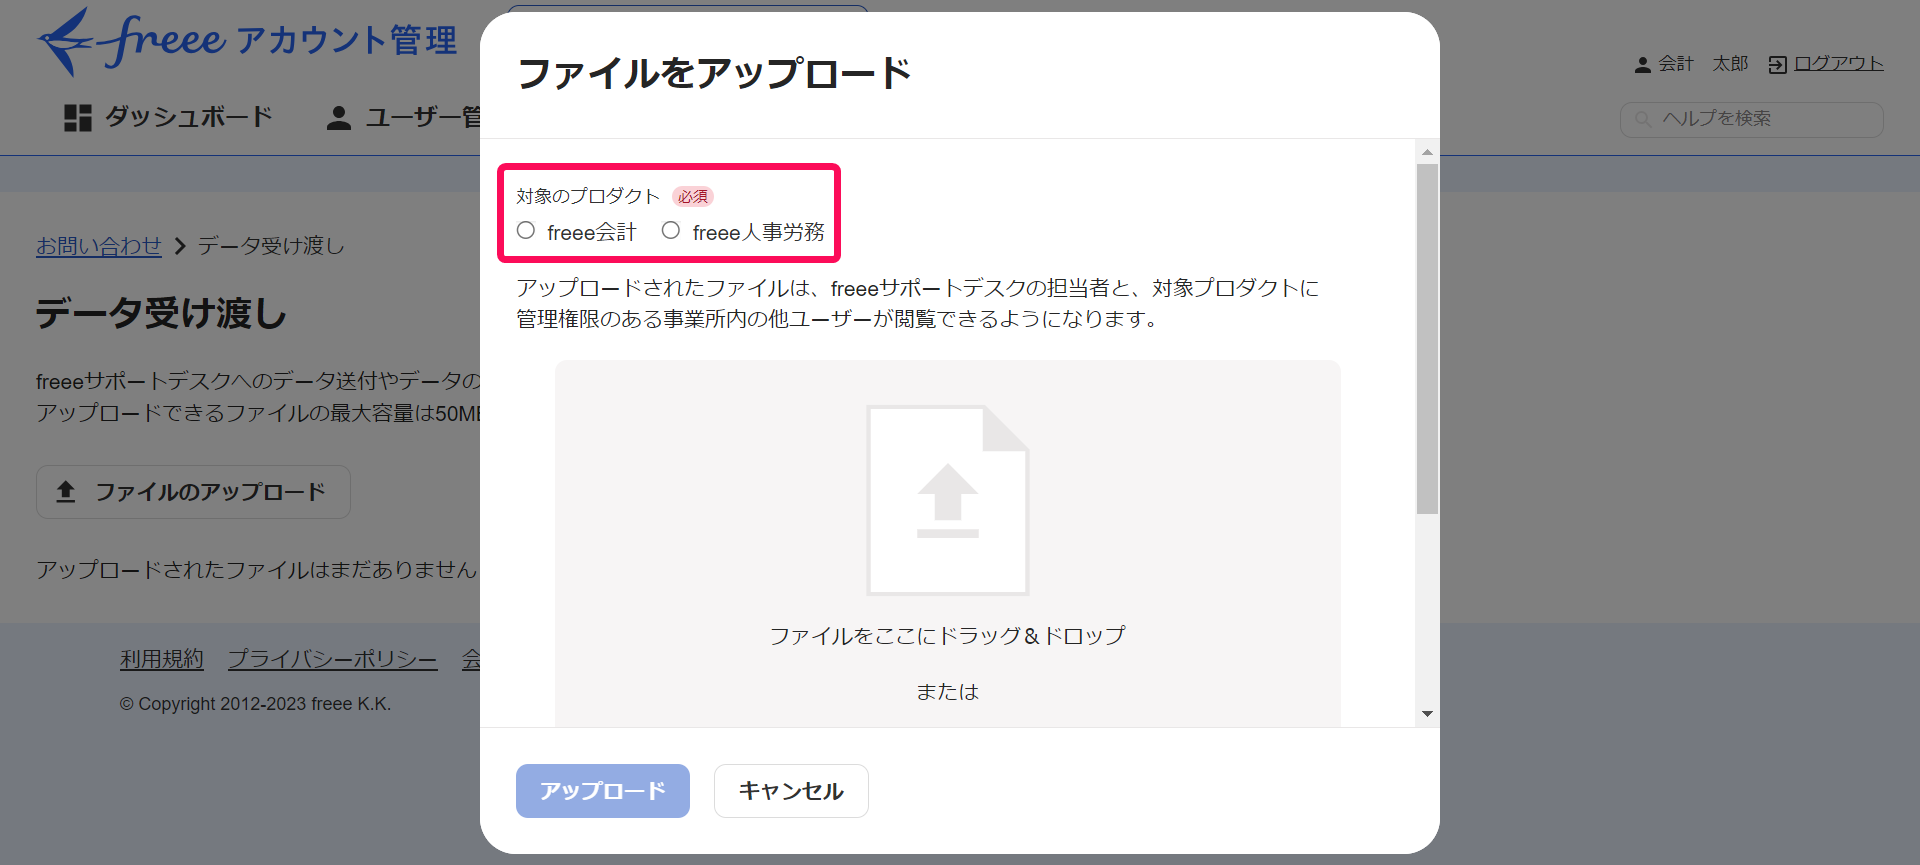Click the キャンセル button
The image size is (1920, 865).
791,791
